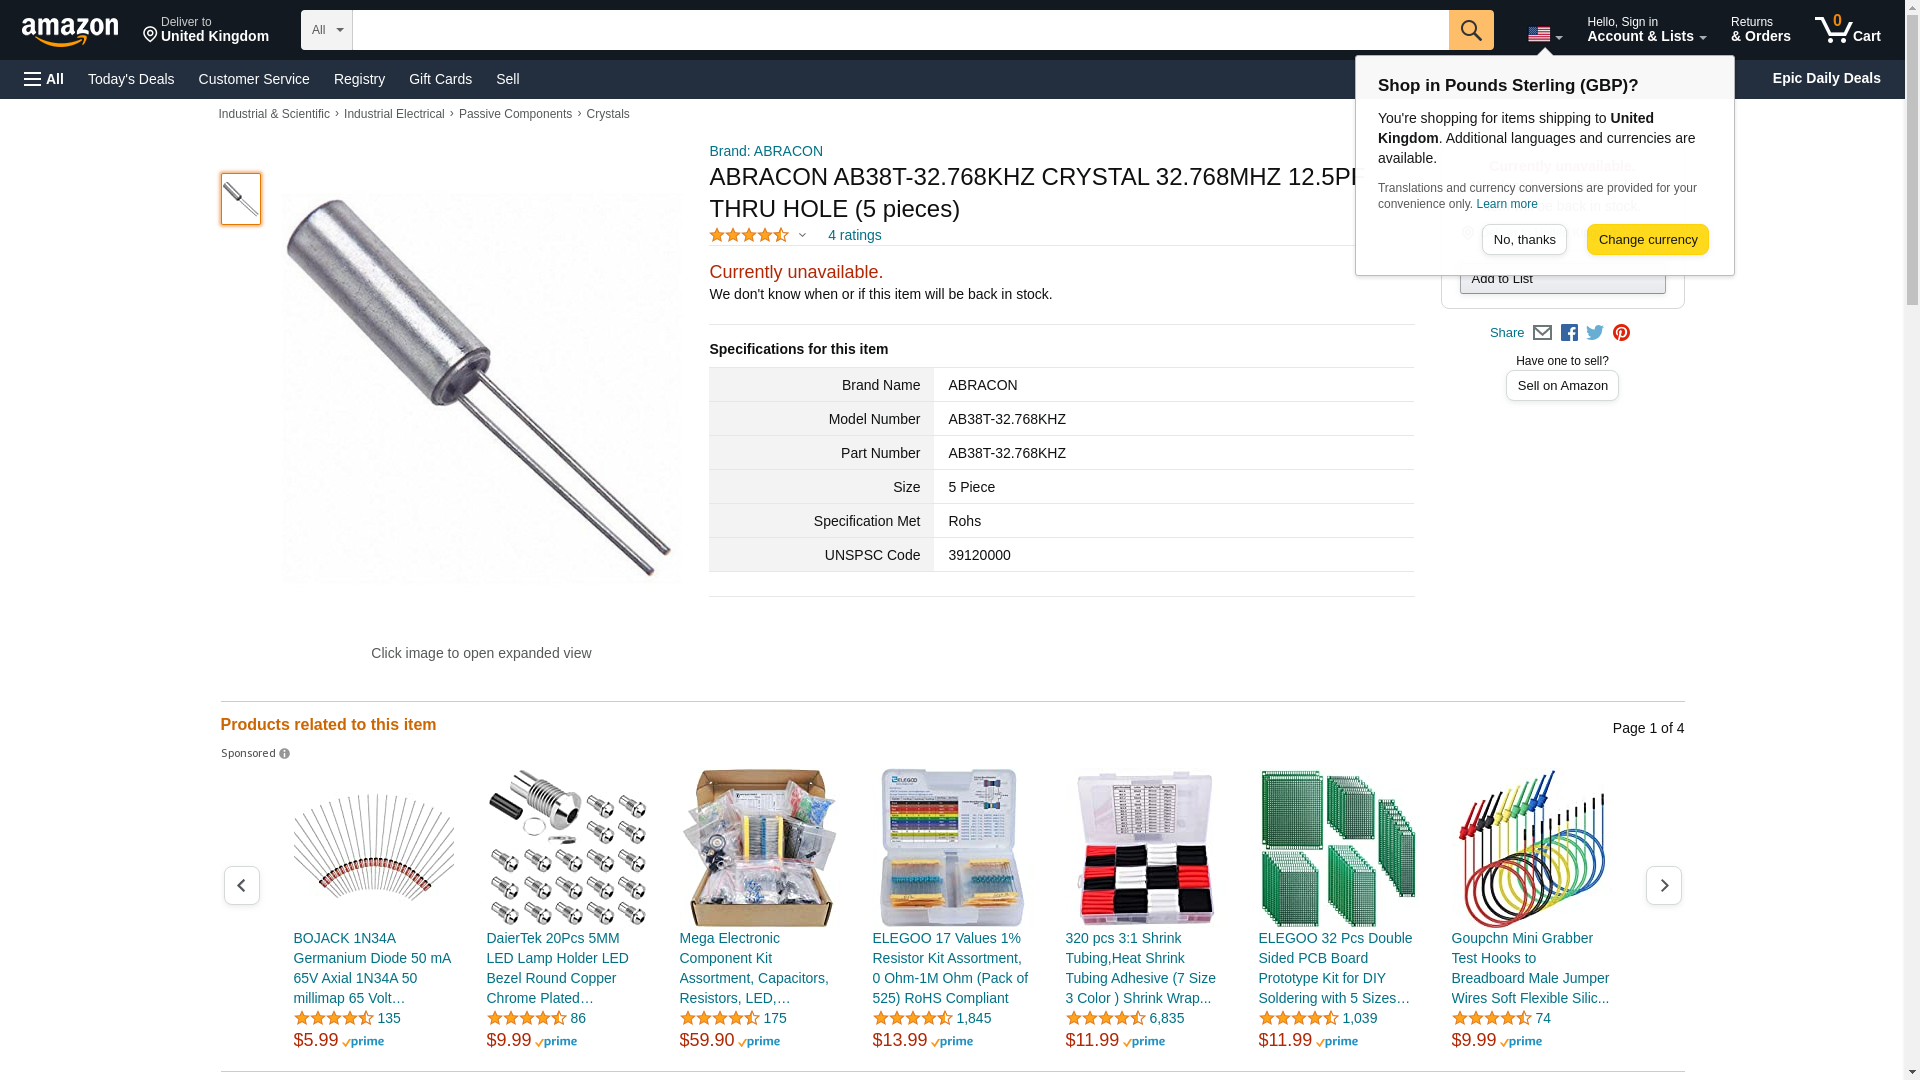Focus the Amazon search text field
1920x1080 pixels.
coord(900,30)
